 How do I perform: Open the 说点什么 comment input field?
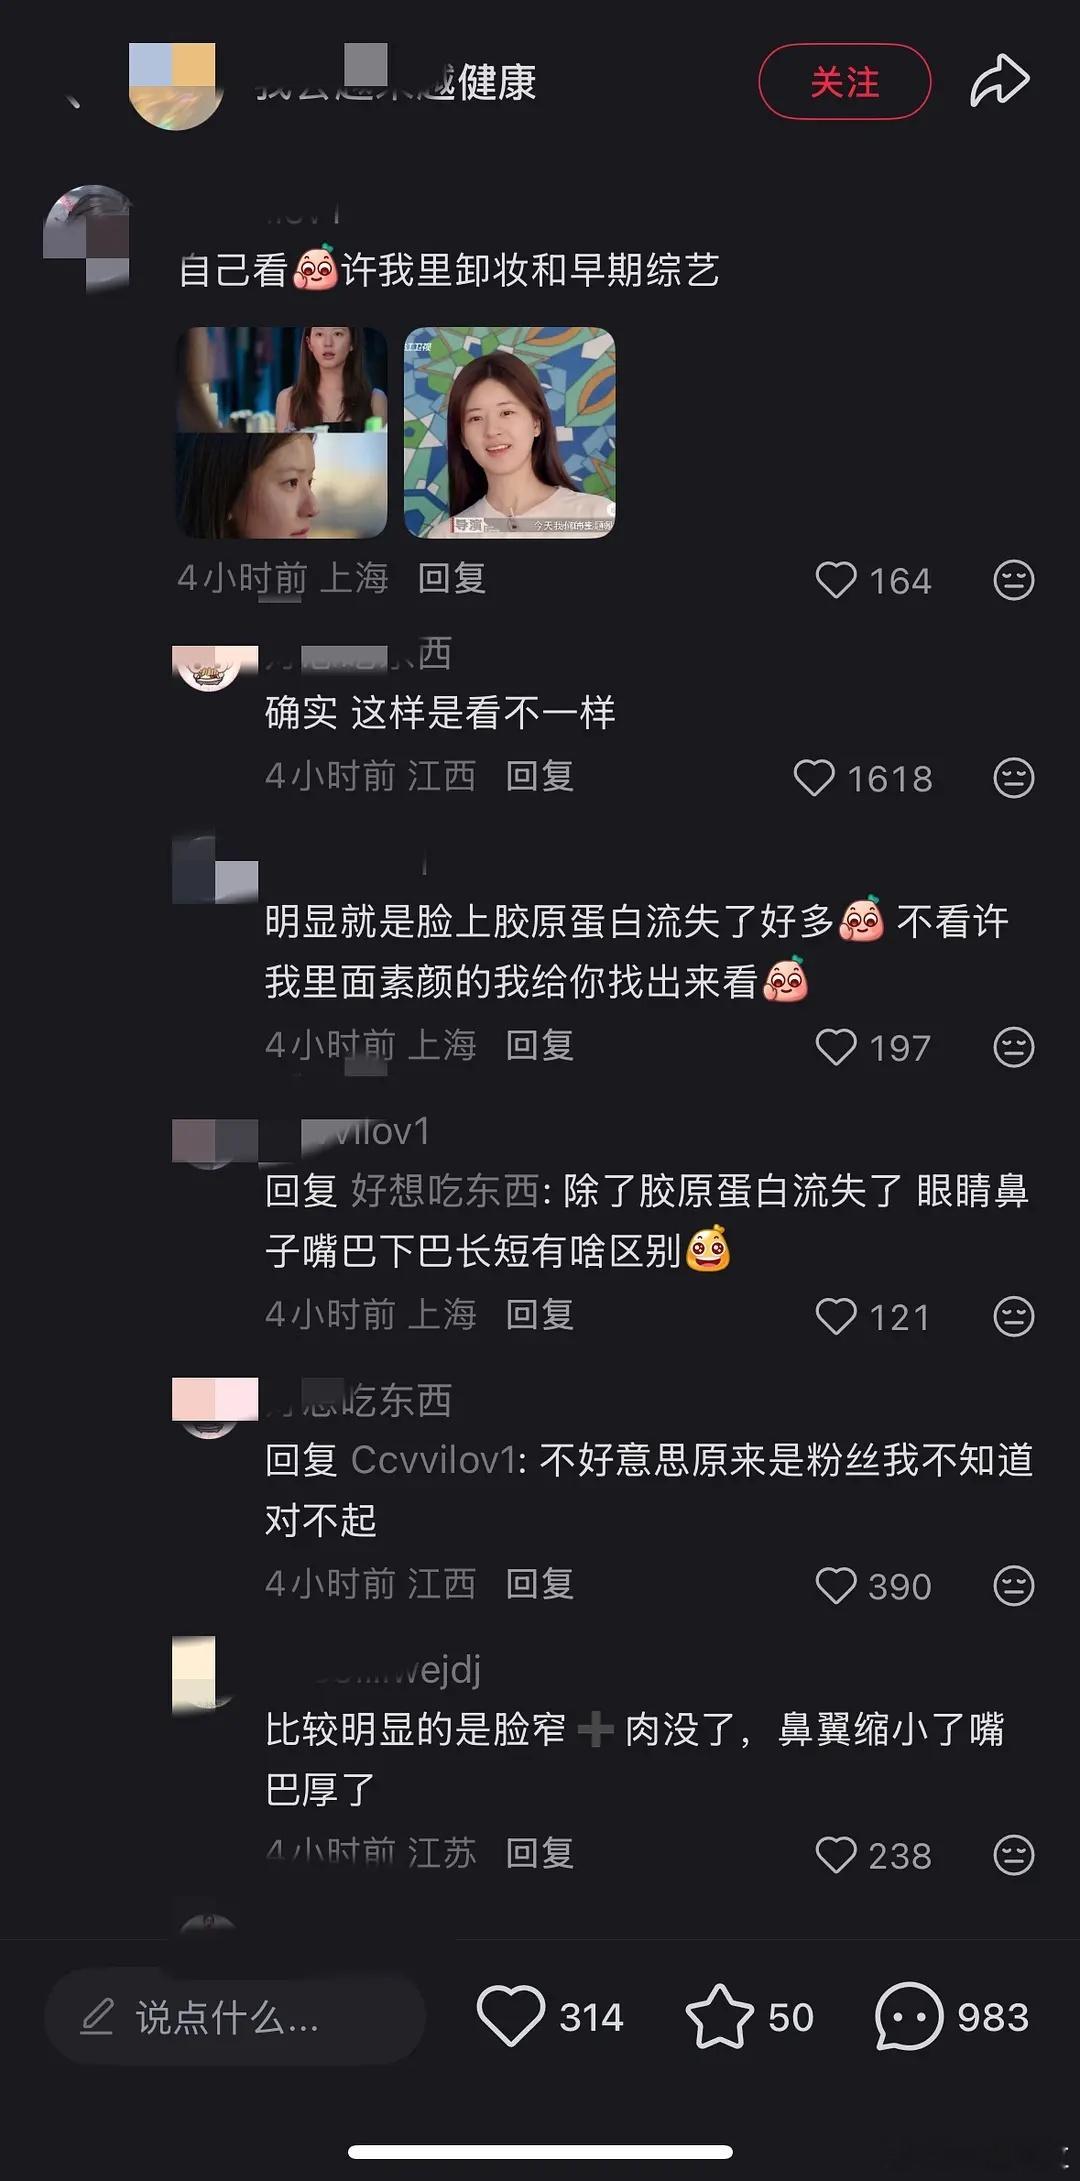(235, 2017)
